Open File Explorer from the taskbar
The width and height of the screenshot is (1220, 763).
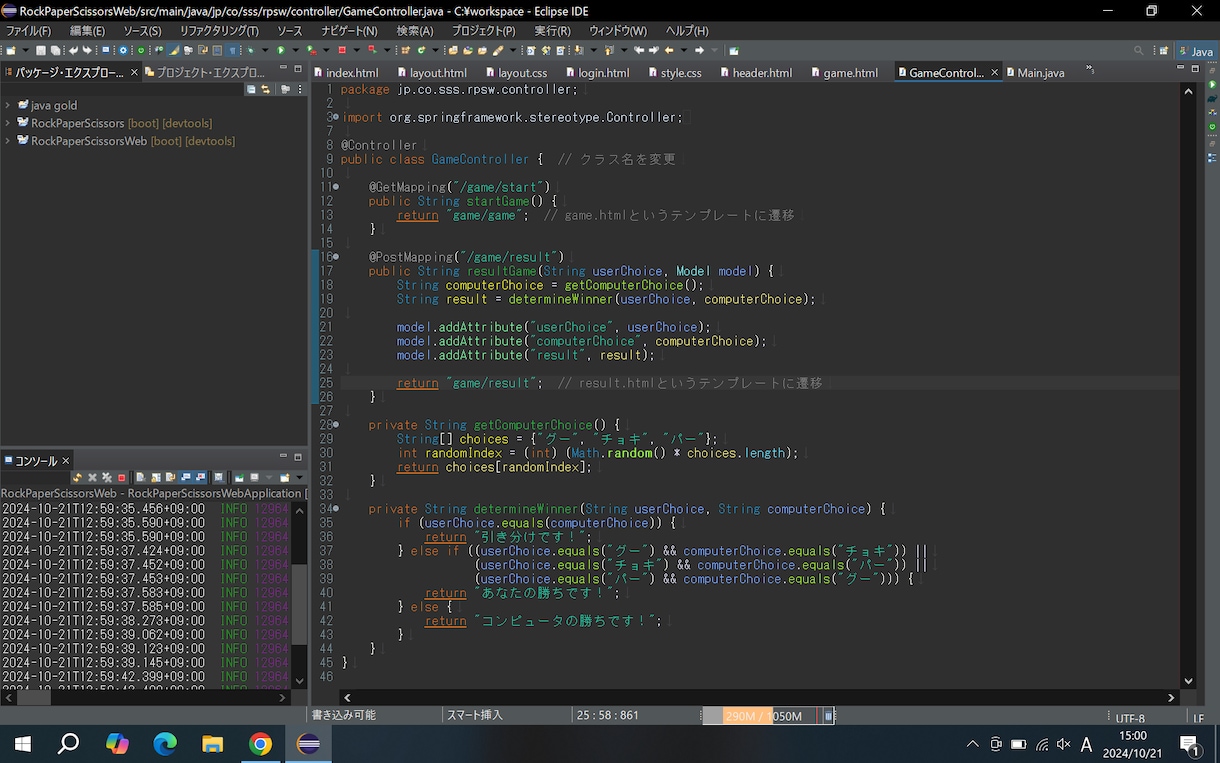[x=212, y=743]
